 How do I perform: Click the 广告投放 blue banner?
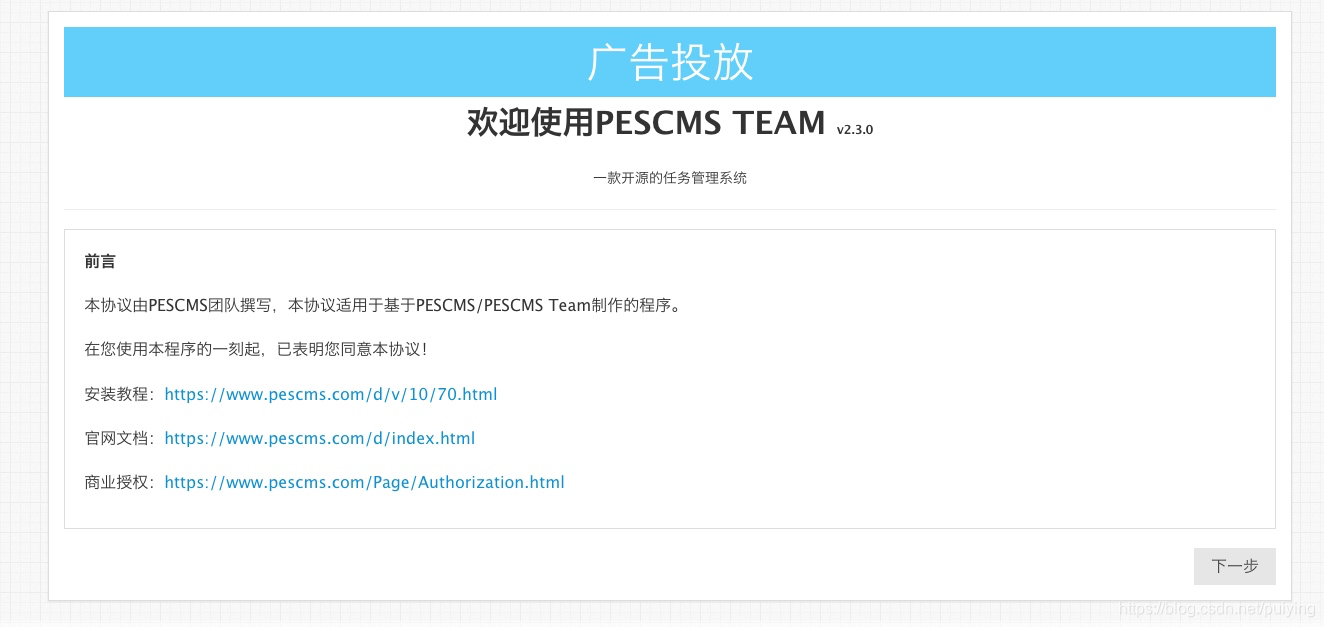[x=670, y=62]
